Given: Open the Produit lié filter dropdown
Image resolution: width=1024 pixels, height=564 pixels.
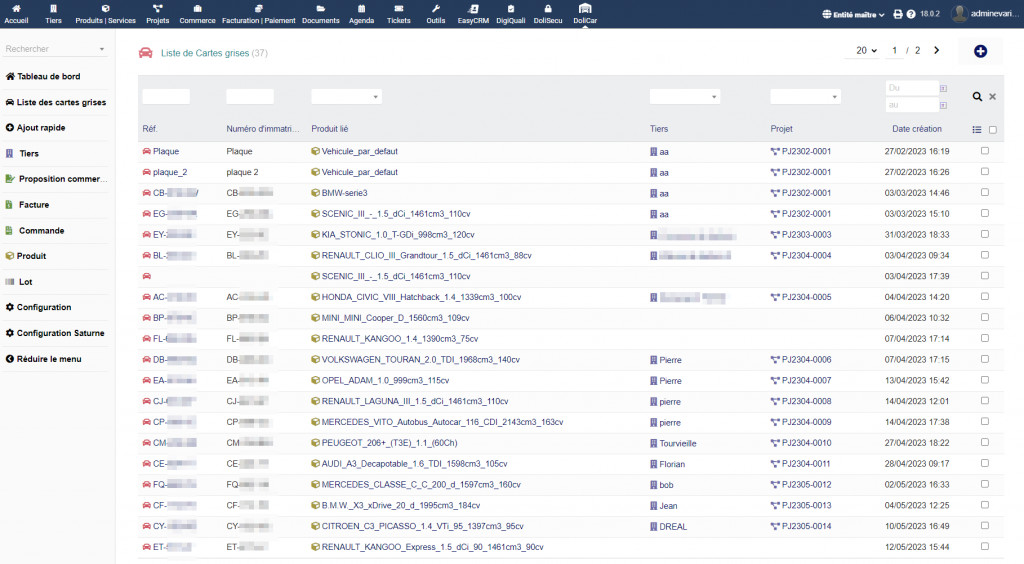Looking at the screenshot, I should click(x=346, y=97).
